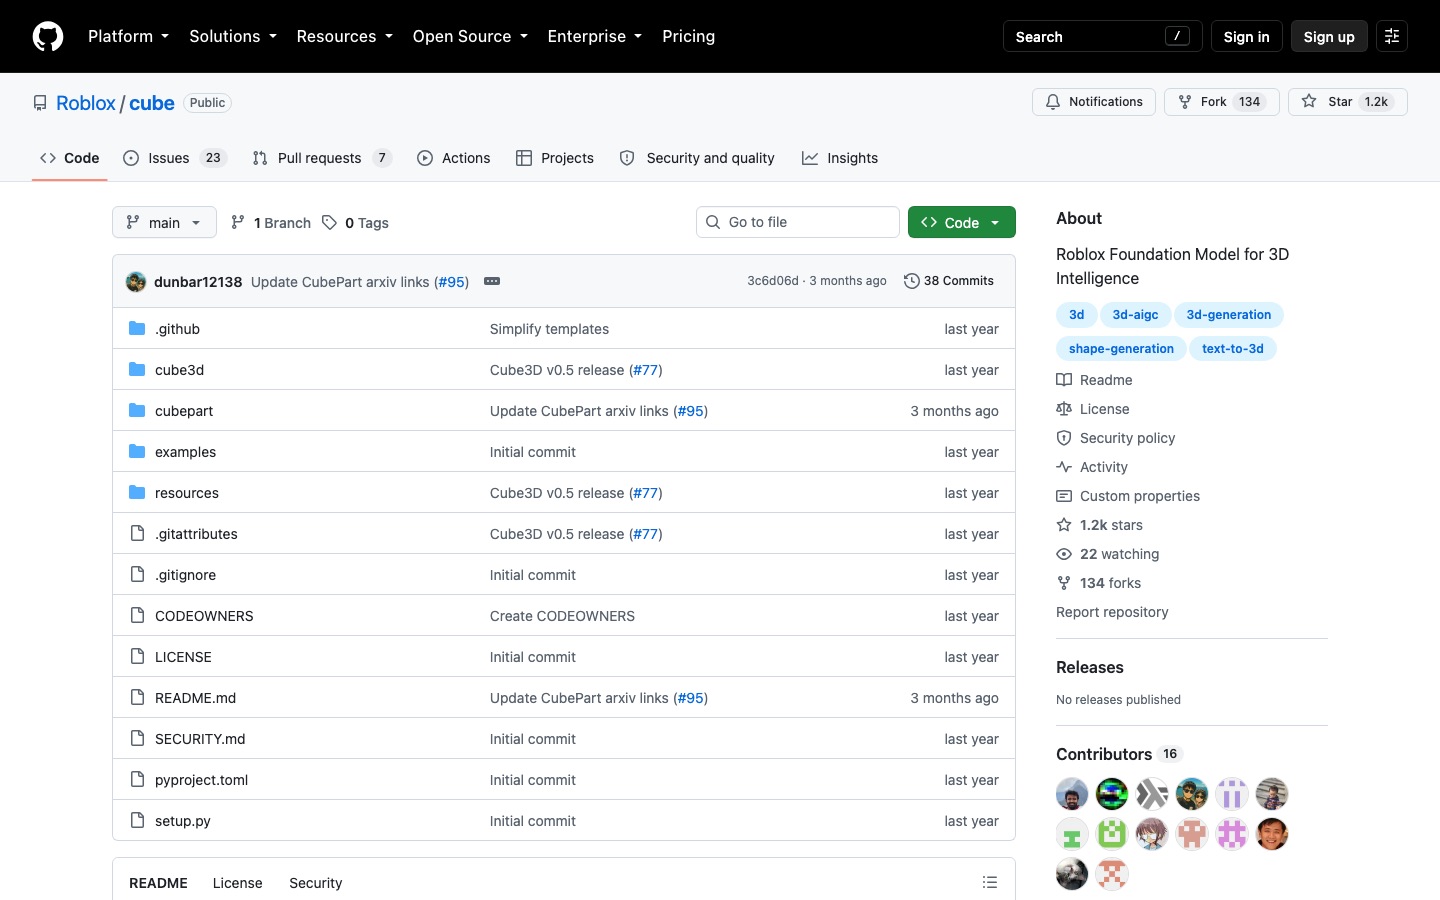Open Custom properties link

tap(1128, 496)
